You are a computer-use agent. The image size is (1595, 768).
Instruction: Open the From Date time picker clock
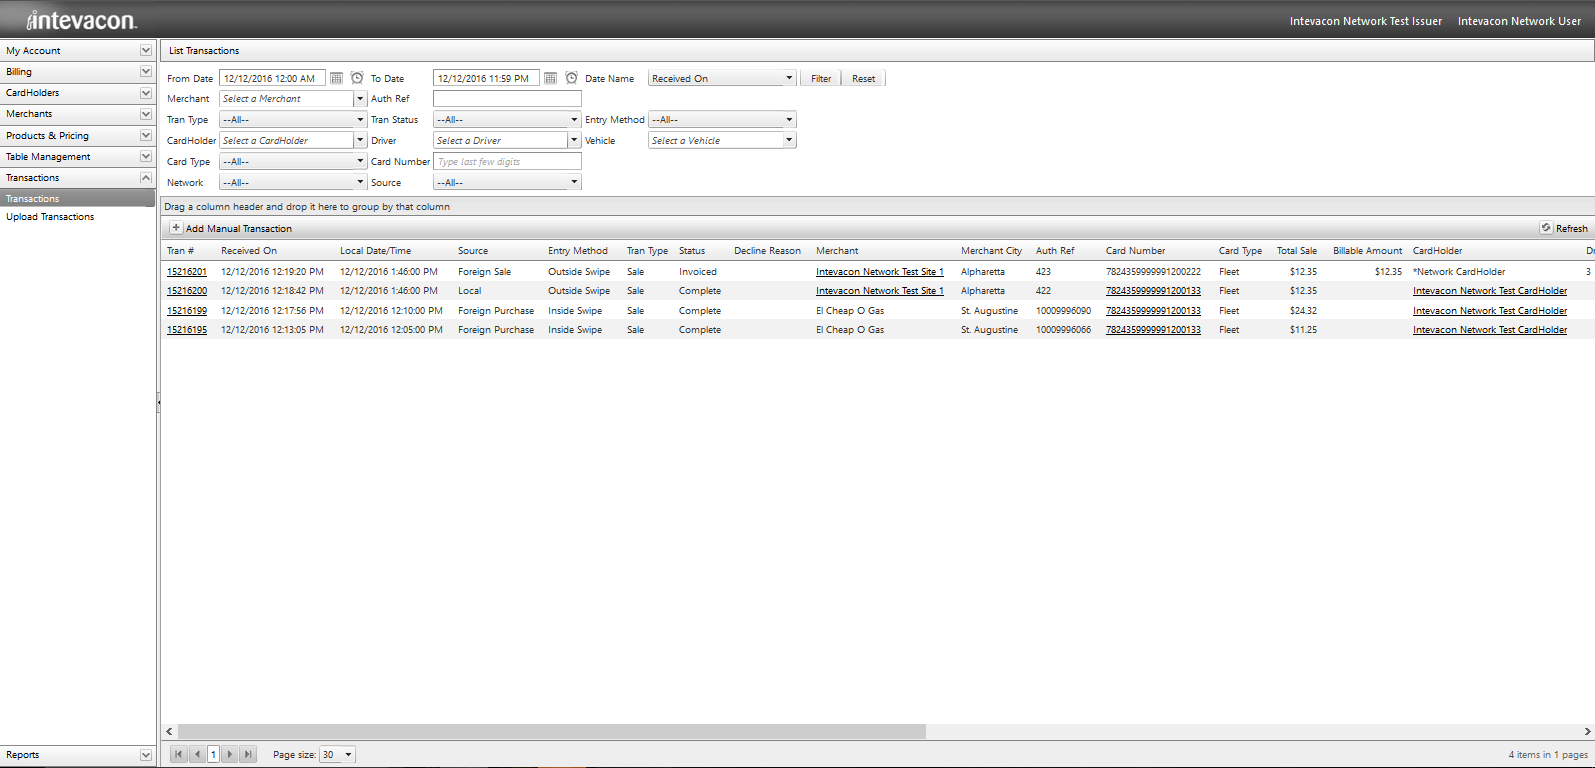[x=357, y=78]
